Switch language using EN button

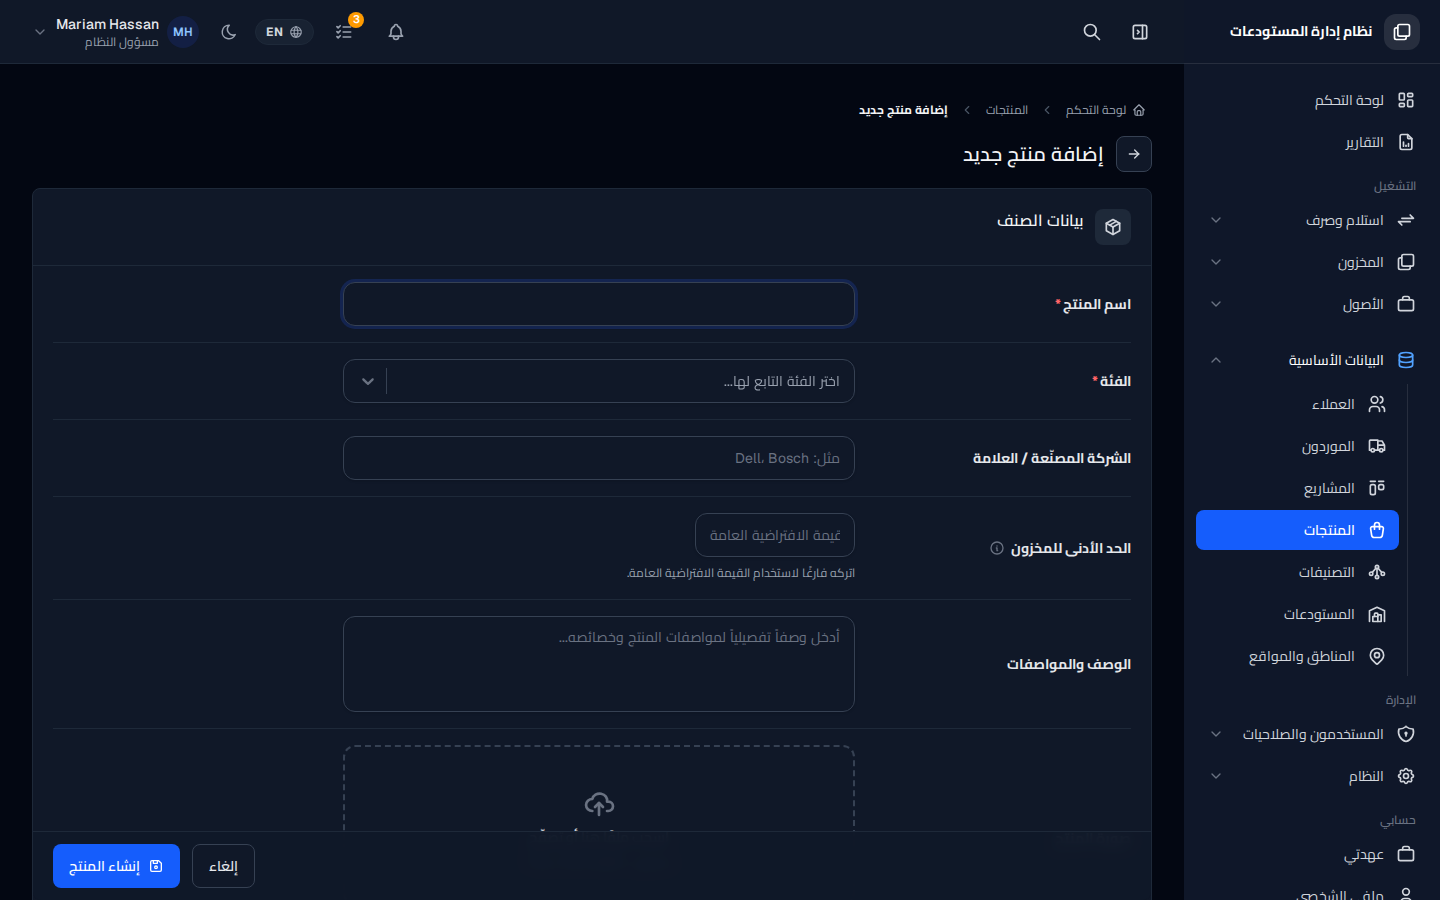point(284,32)
